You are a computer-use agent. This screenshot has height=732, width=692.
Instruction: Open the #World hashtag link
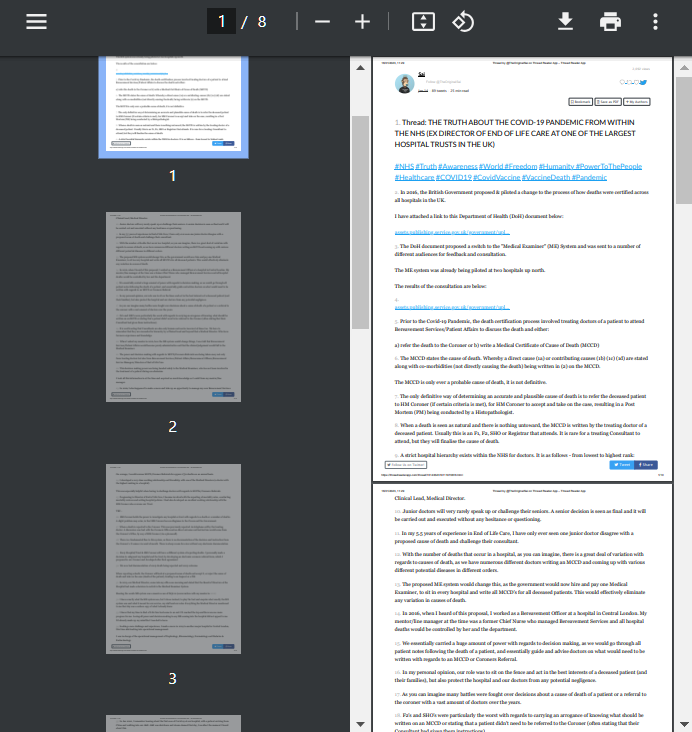click(x=491, y=166)
